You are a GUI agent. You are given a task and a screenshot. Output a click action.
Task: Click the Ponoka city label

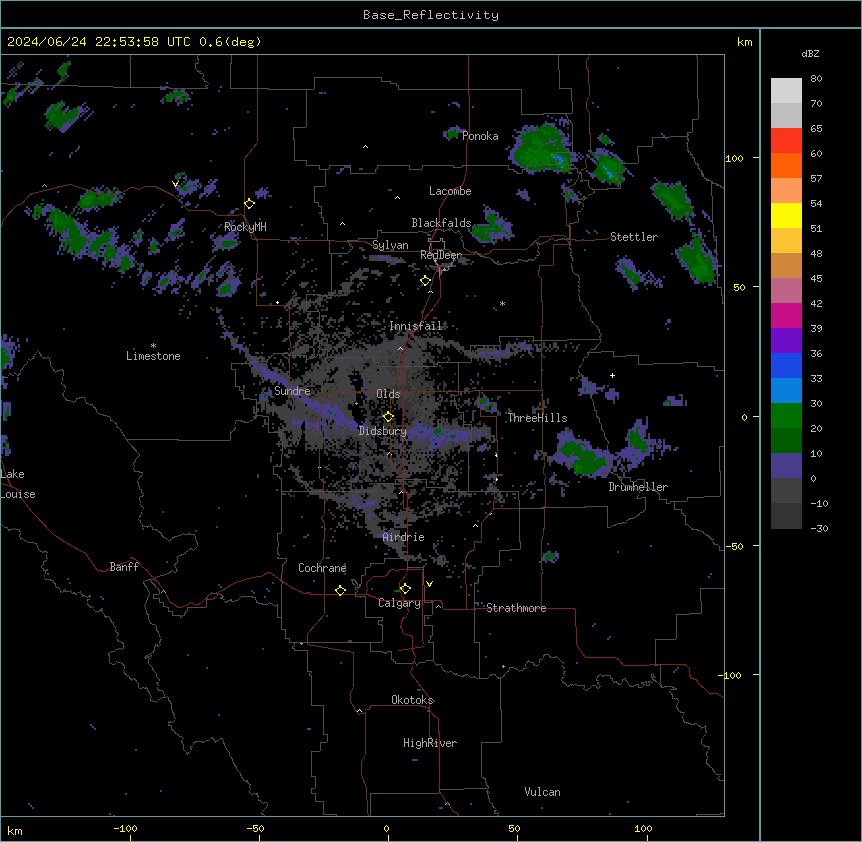click(480, 136)
